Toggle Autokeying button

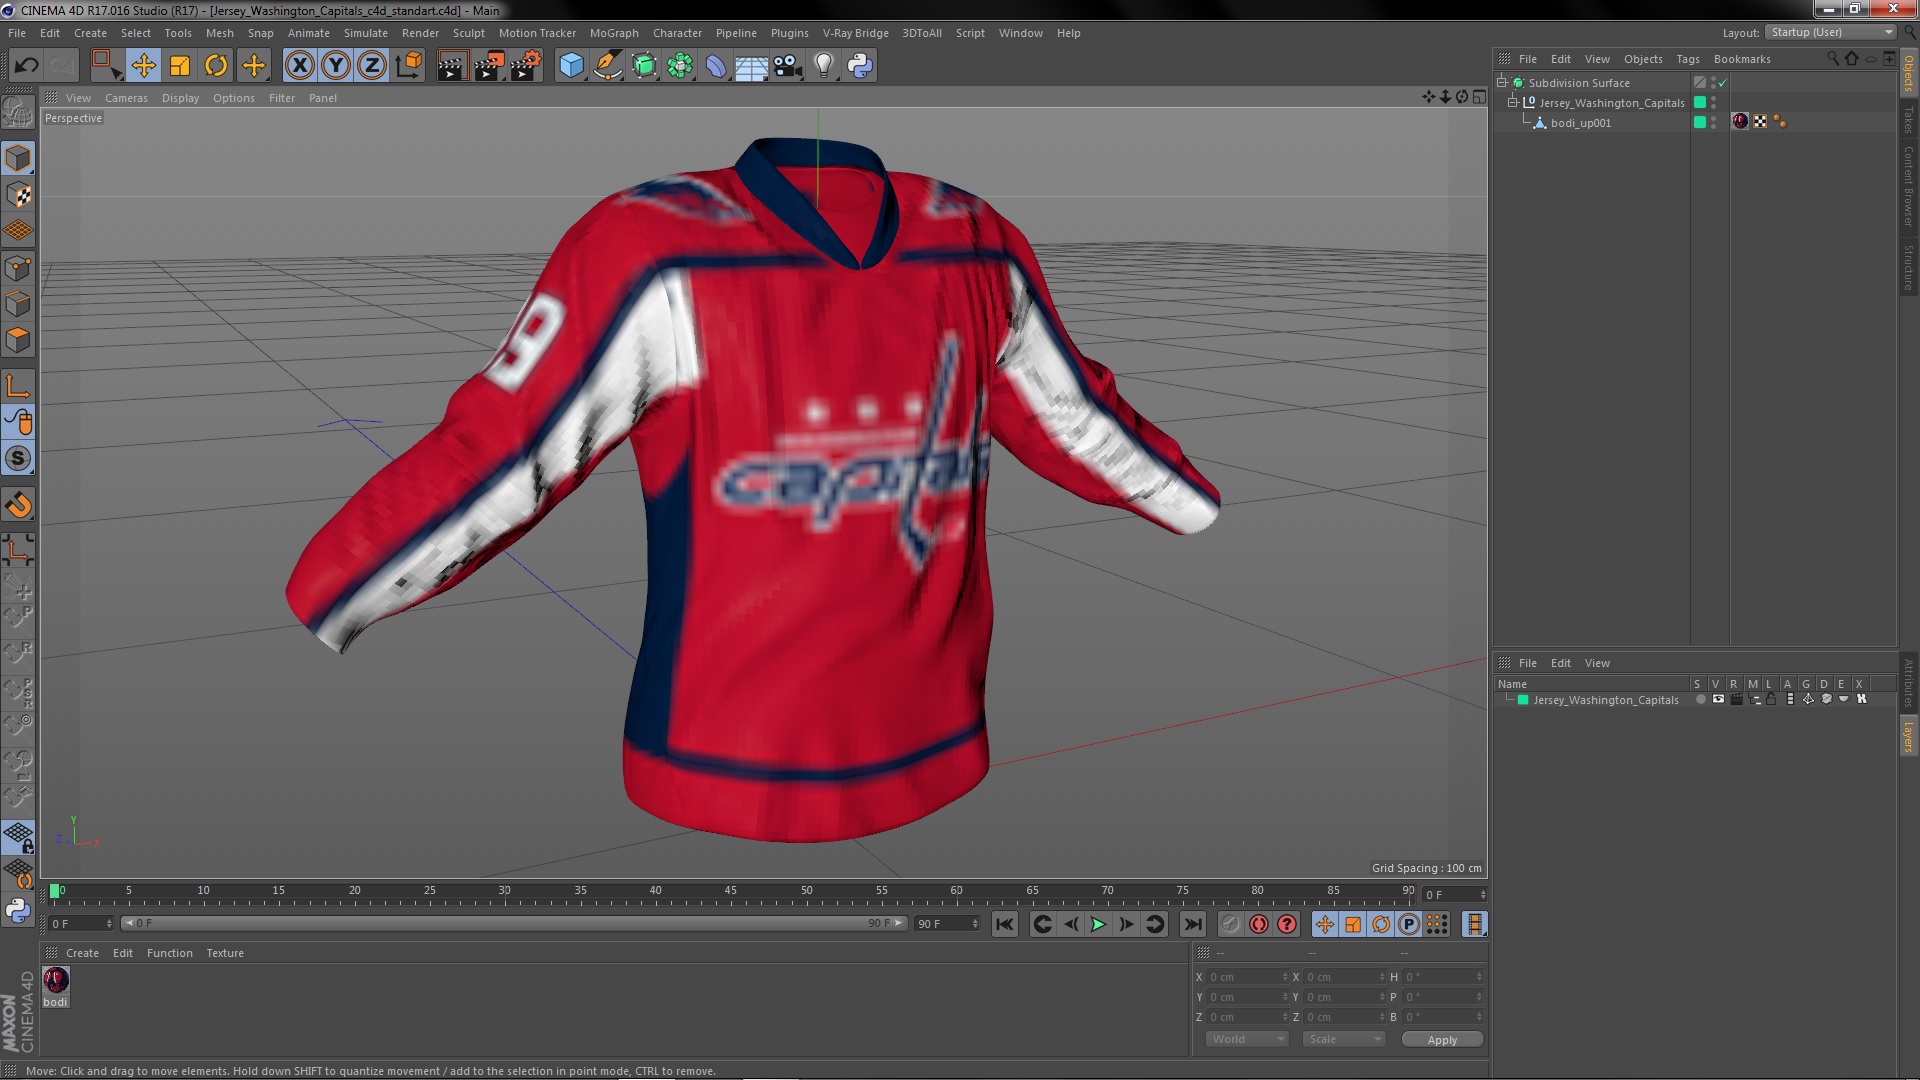coord(1259,924)
